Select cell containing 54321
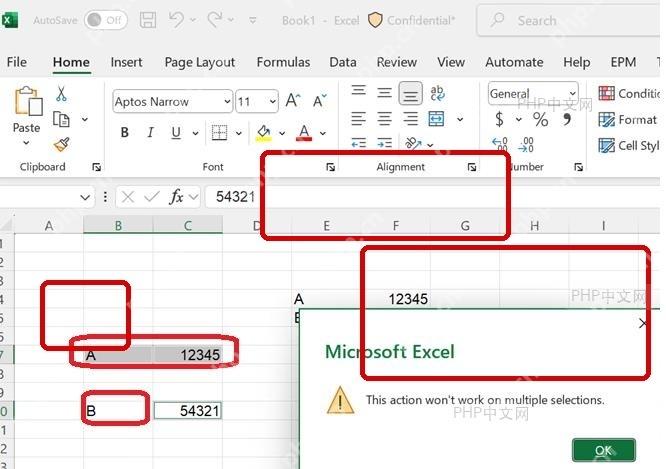The image size is (666, 469). (187, 411)
